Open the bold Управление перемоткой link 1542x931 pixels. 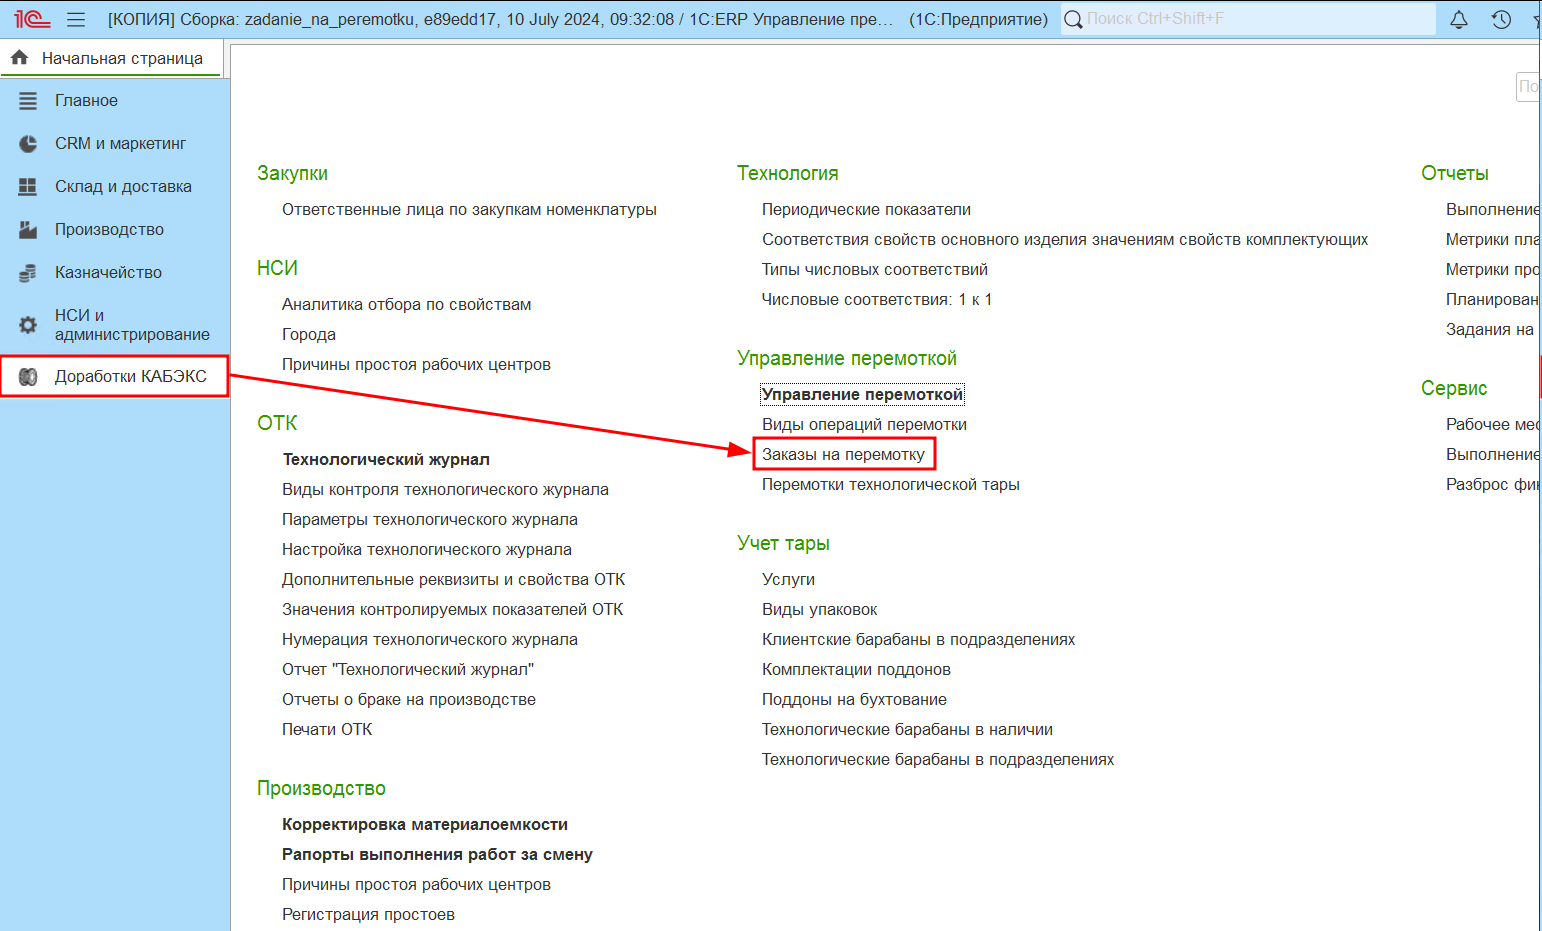click(862, 395)
